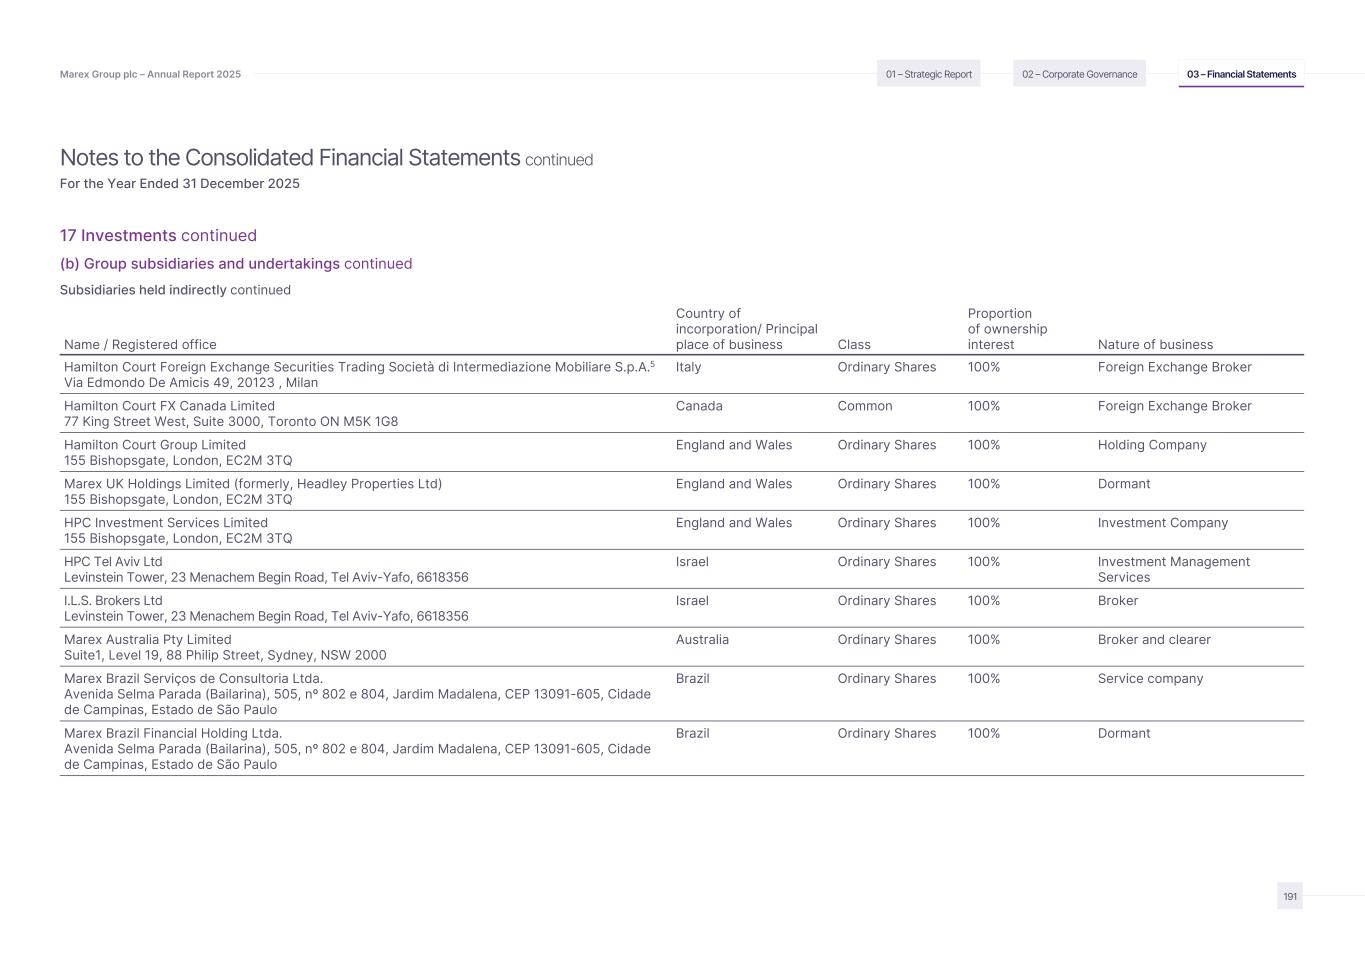Click the page number 191
1365x966 pixels.
(x=1290, y=897)
